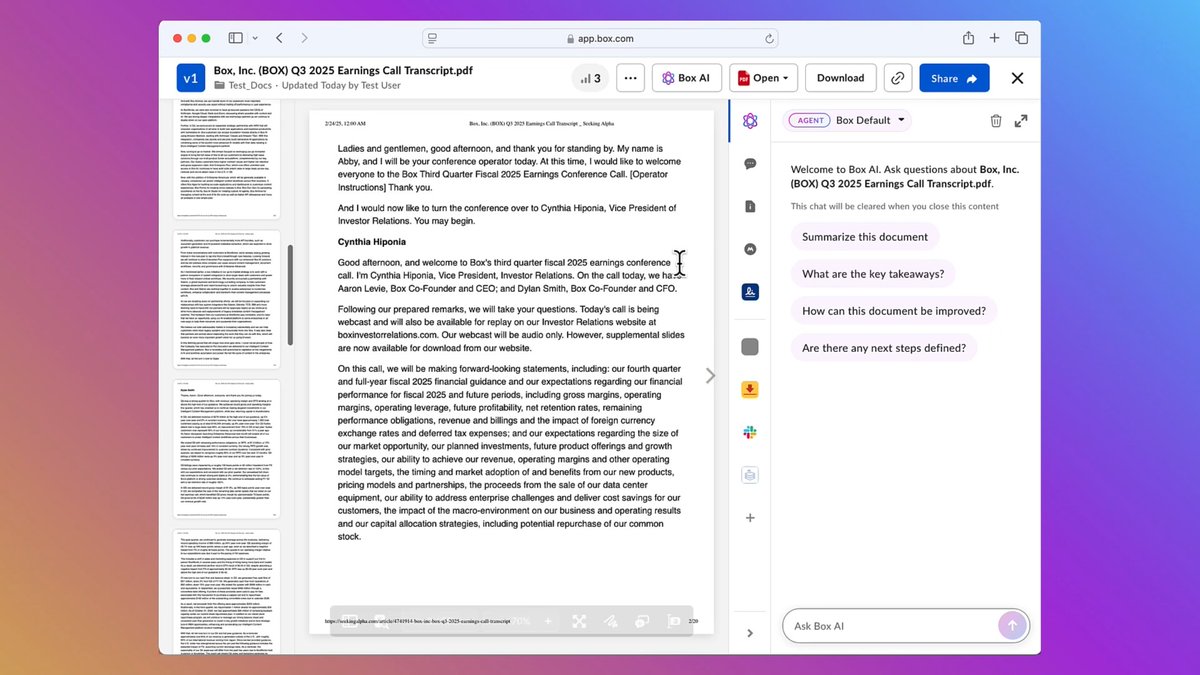The image size is (1200, 675).
Task: Click the light blue document integration icon
Action: [750, 475]
